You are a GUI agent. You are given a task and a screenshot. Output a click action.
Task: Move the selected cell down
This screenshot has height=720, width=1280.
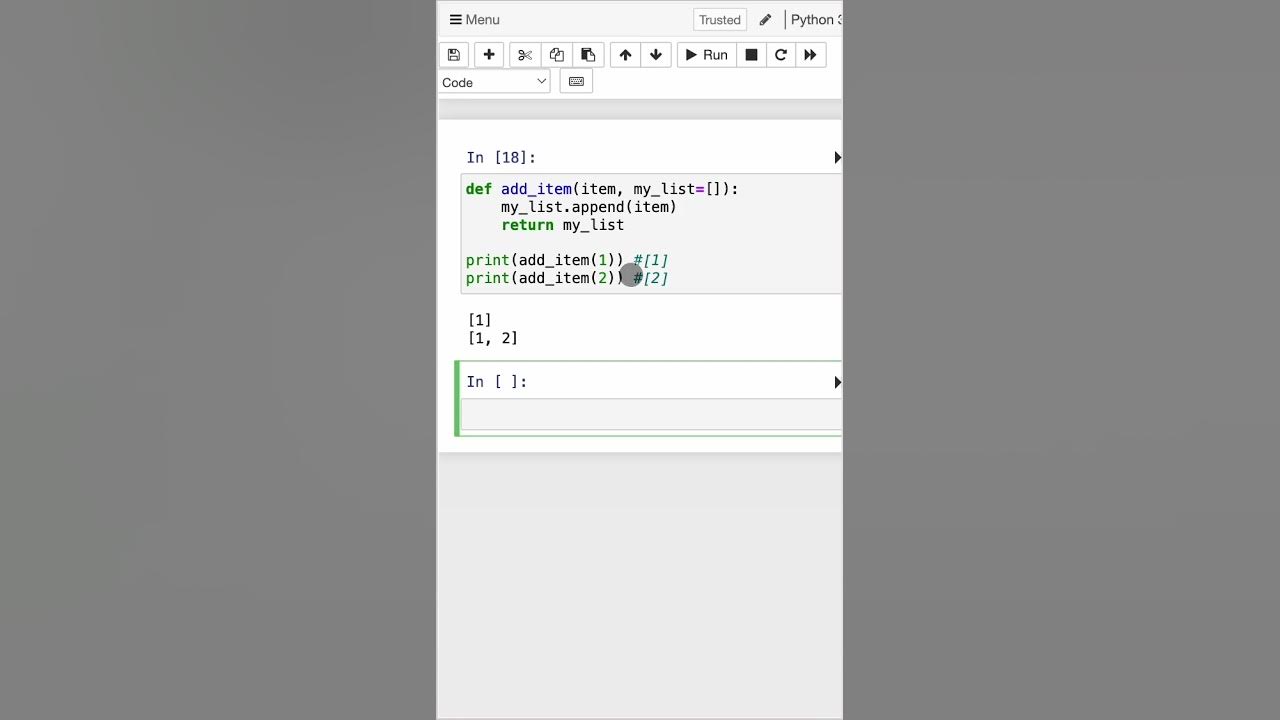(x=656, y=54)
